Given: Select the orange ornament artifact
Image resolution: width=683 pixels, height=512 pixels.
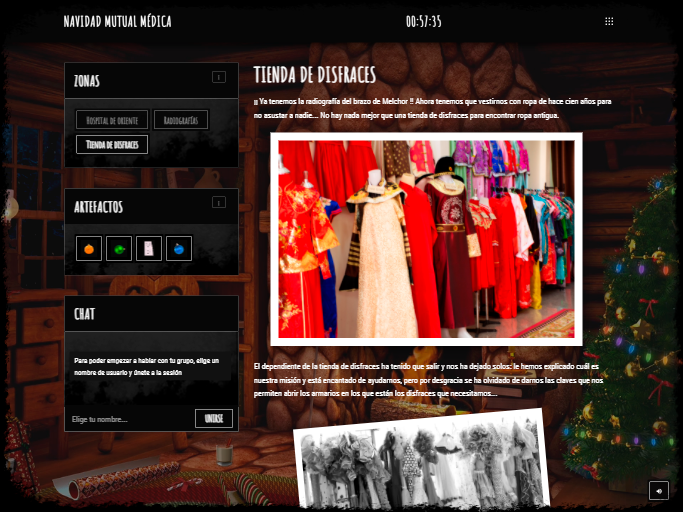Looking at the screenshot, I should [89, 248].
